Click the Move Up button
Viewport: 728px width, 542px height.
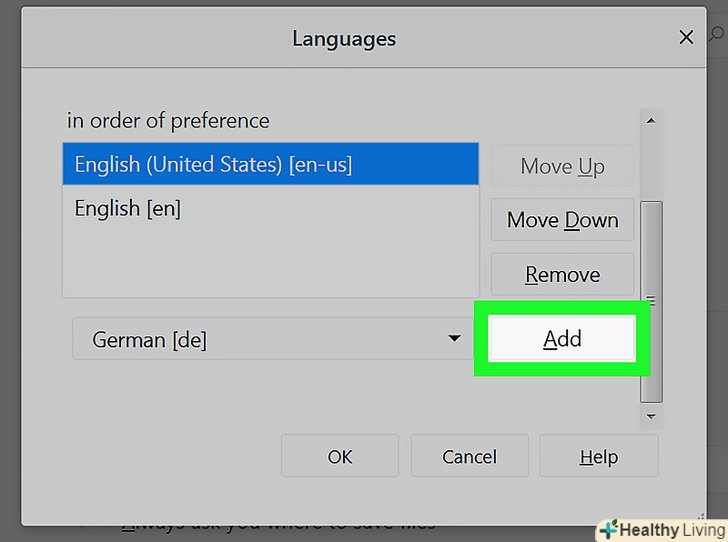[562, 166]
